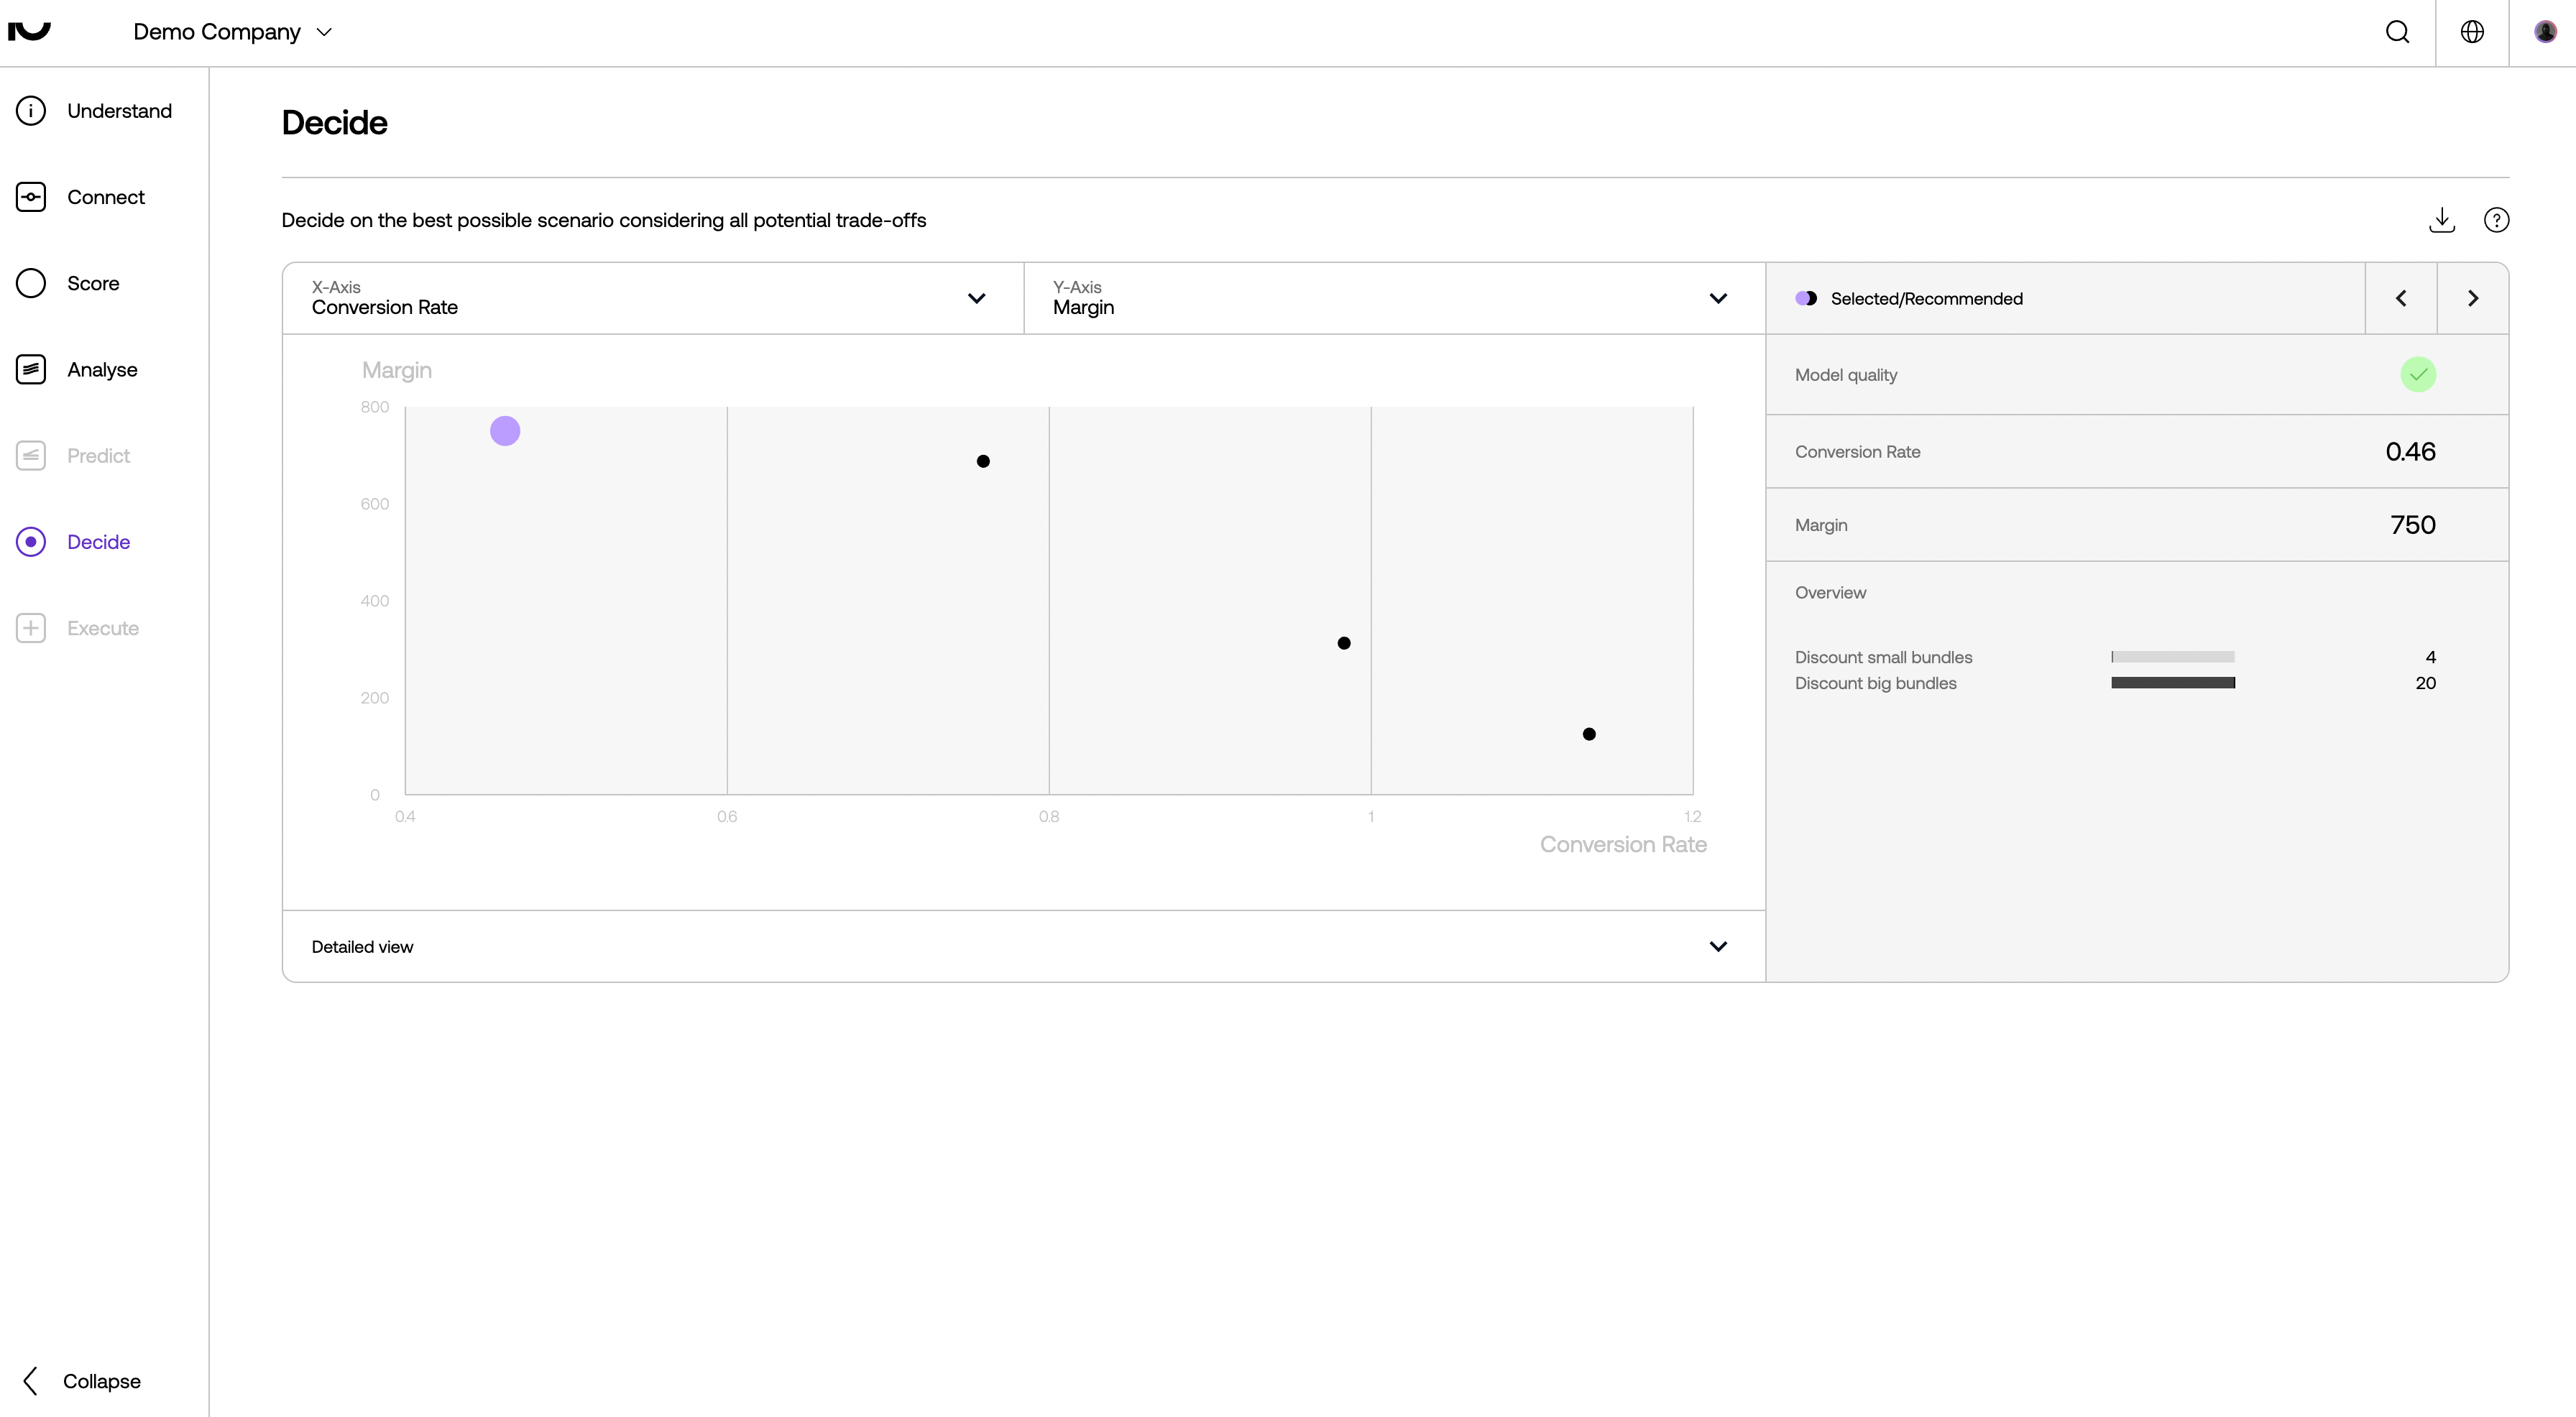Viewport: 2576px width, 1417px height.
Task: Toggle the Selected/Recommended switch
Action: 1806,299
